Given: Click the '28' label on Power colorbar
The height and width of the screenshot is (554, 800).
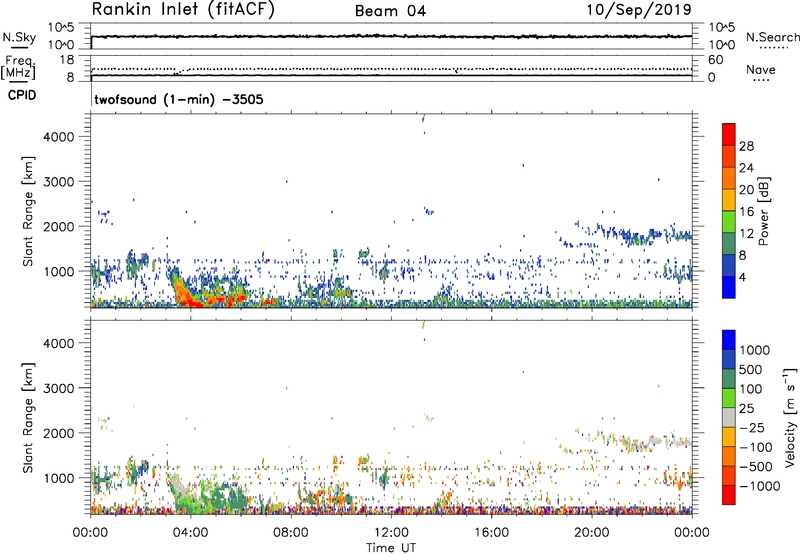Looking at the screenshot, I should coord(746,146).
